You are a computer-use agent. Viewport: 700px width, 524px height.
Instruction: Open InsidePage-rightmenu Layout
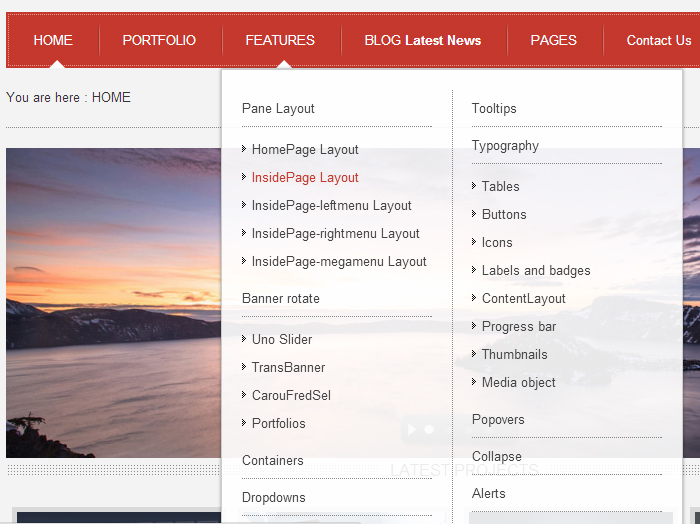(x=335, y=234)
